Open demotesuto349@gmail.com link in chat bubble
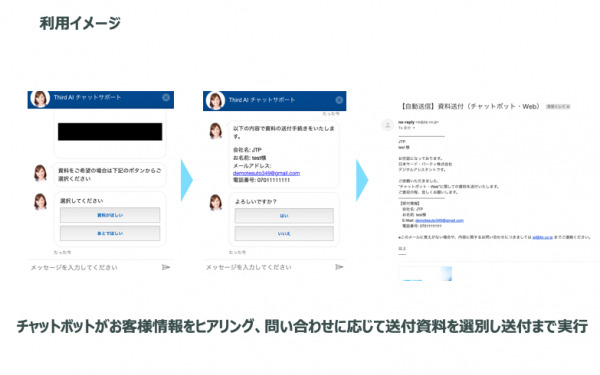The width and height of the screenshot is (600, 375). pyautogui.click(x=266, y=173)
